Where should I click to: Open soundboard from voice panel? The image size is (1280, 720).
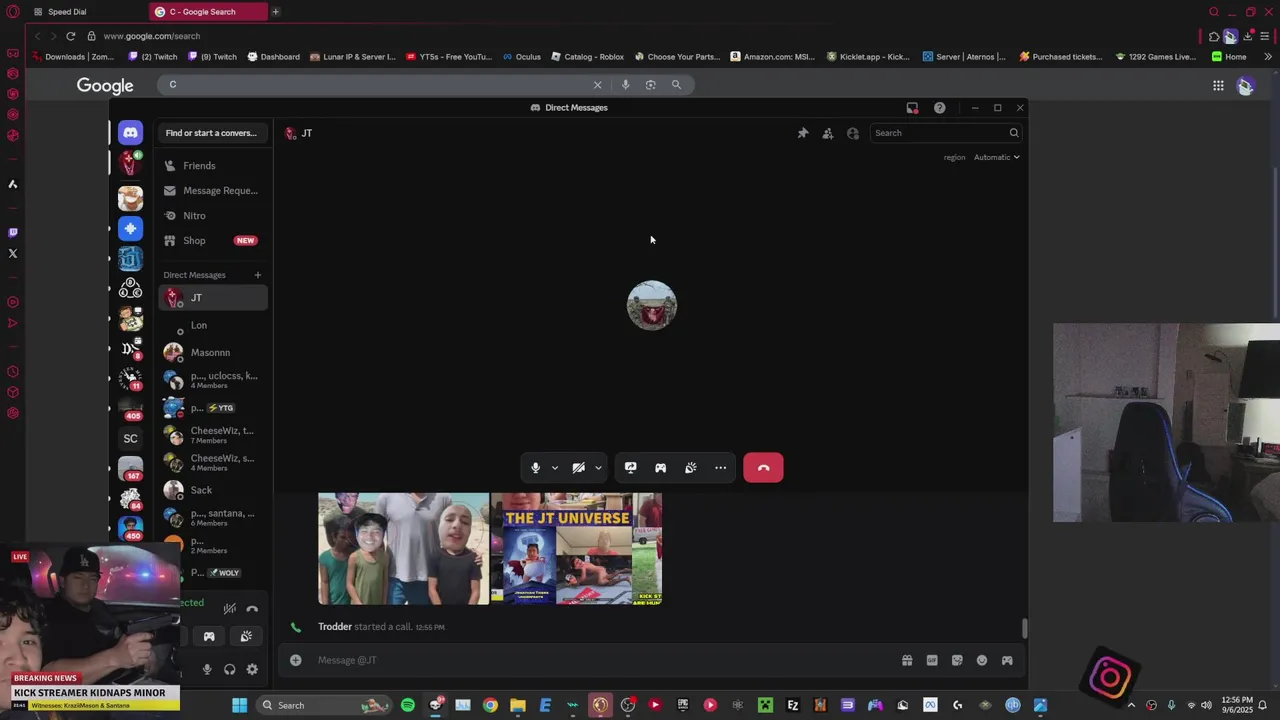click(246, 636)
